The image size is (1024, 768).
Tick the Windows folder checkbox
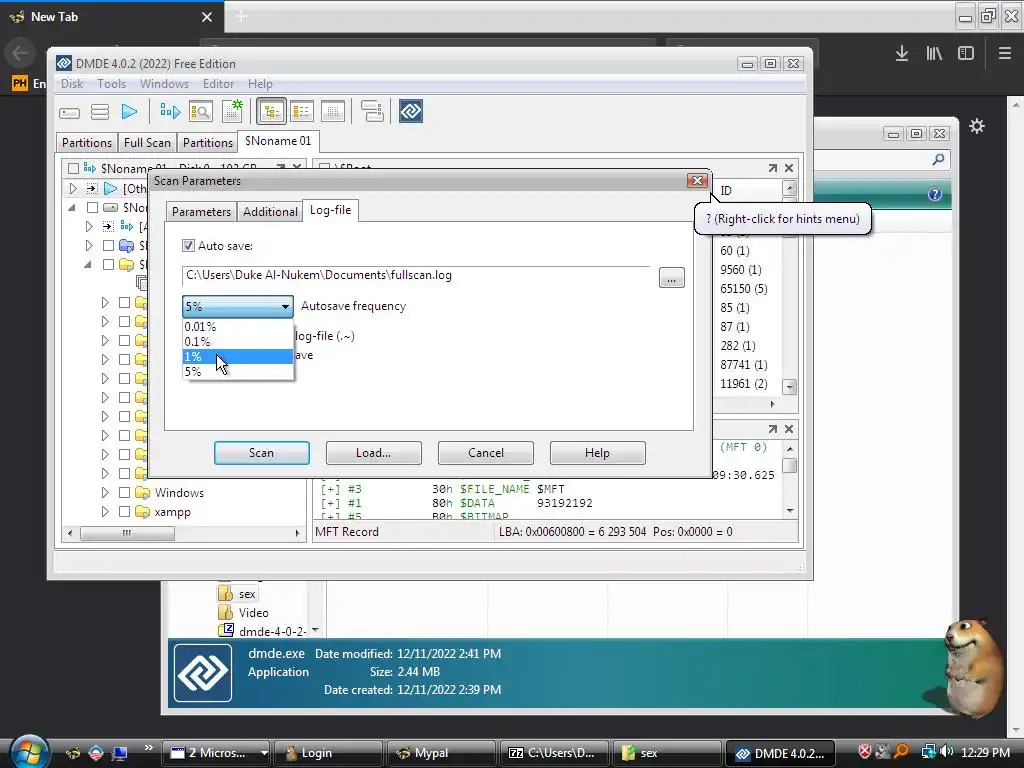tap(124, 492)
